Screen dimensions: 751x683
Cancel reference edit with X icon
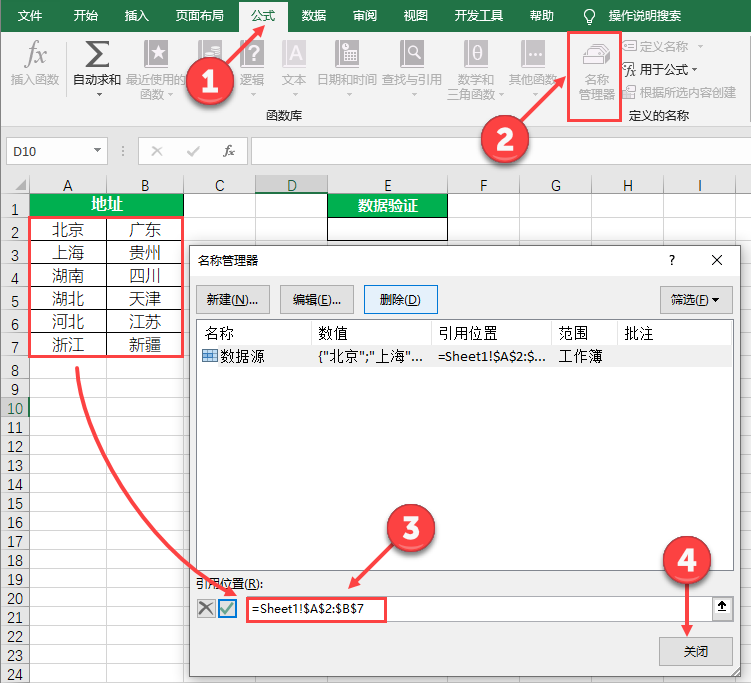205,608
